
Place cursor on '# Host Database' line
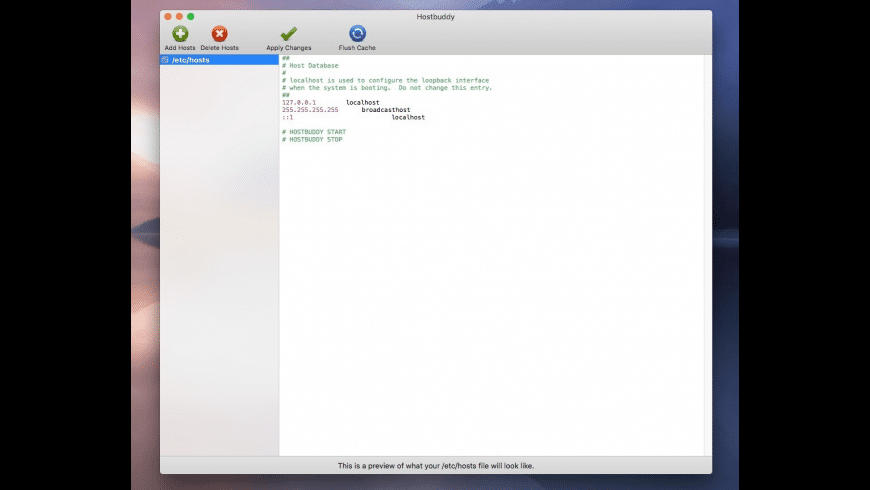click(313, 66)
